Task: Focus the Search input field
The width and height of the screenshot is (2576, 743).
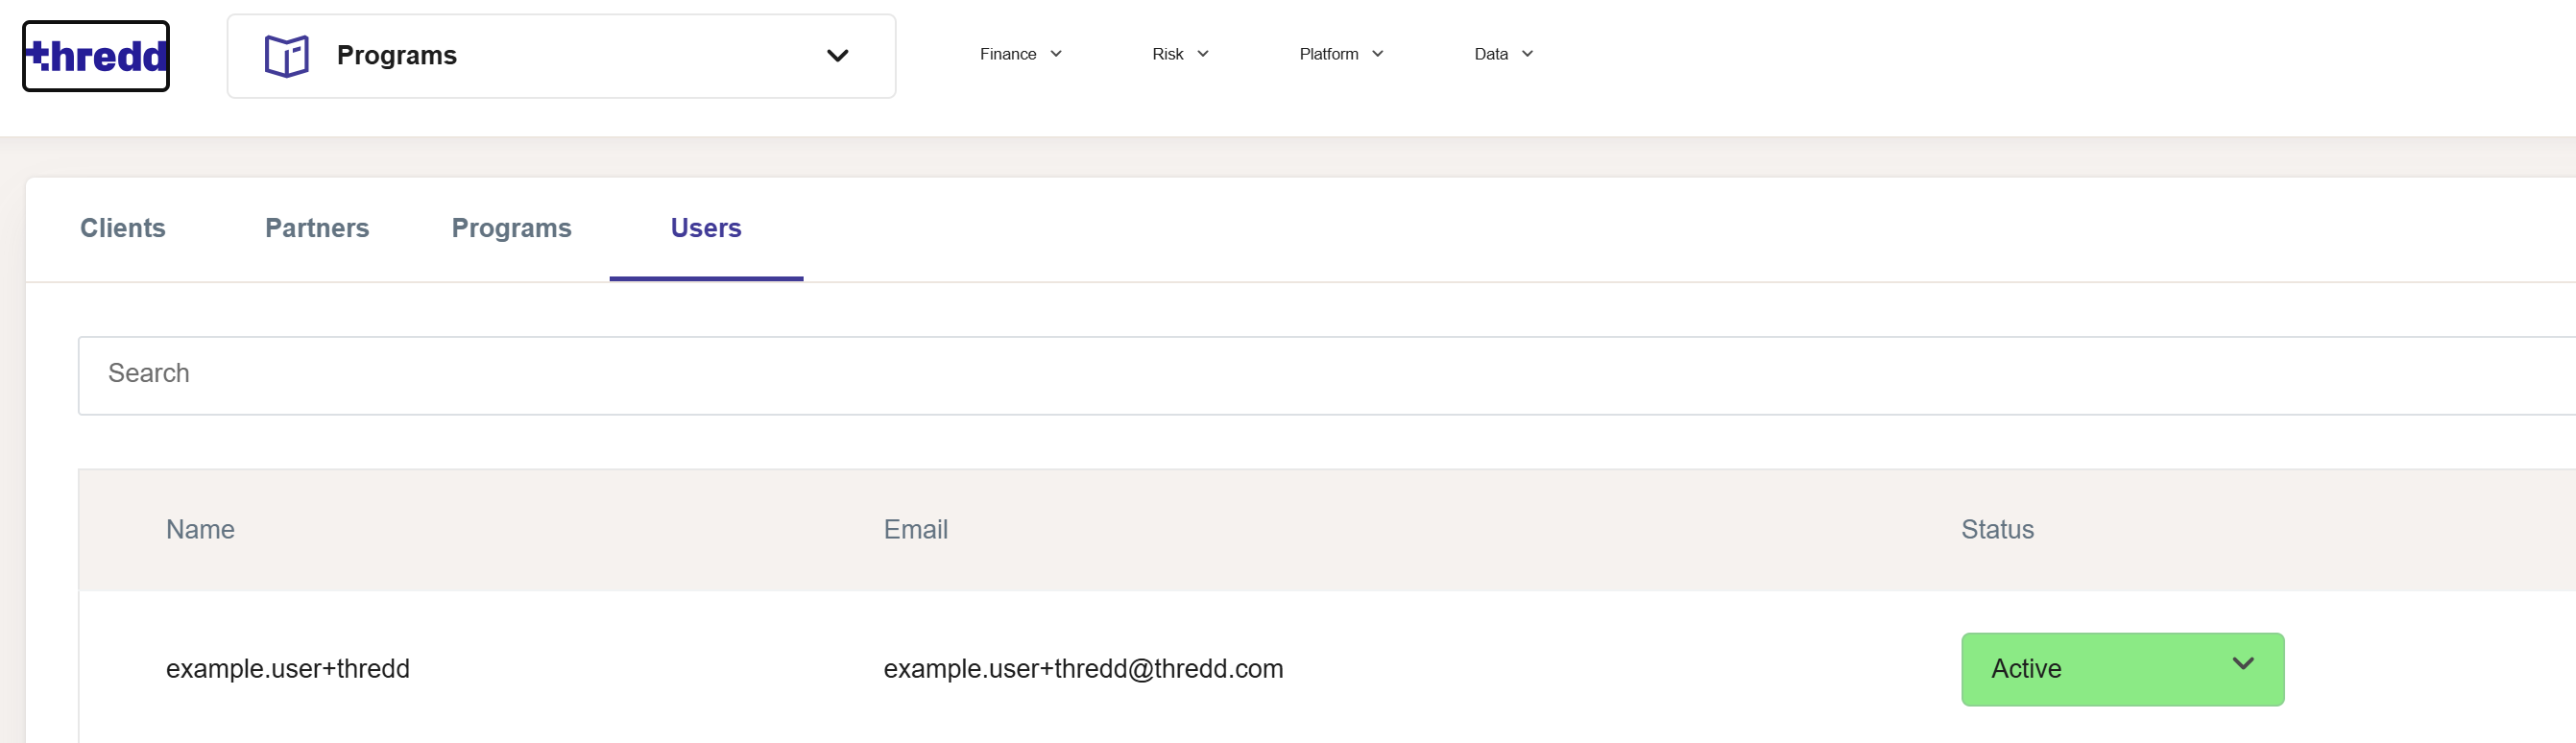Action: [1326, 375]
